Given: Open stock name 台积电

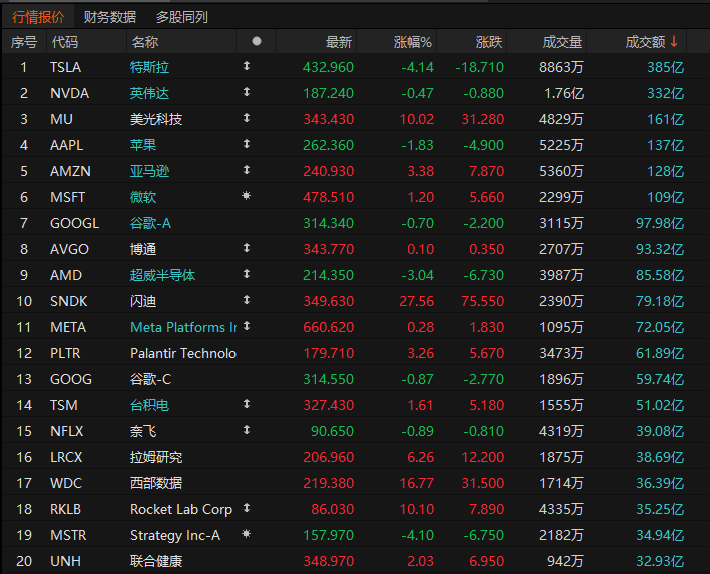Looking at the screenshot, I should (149, 405).
